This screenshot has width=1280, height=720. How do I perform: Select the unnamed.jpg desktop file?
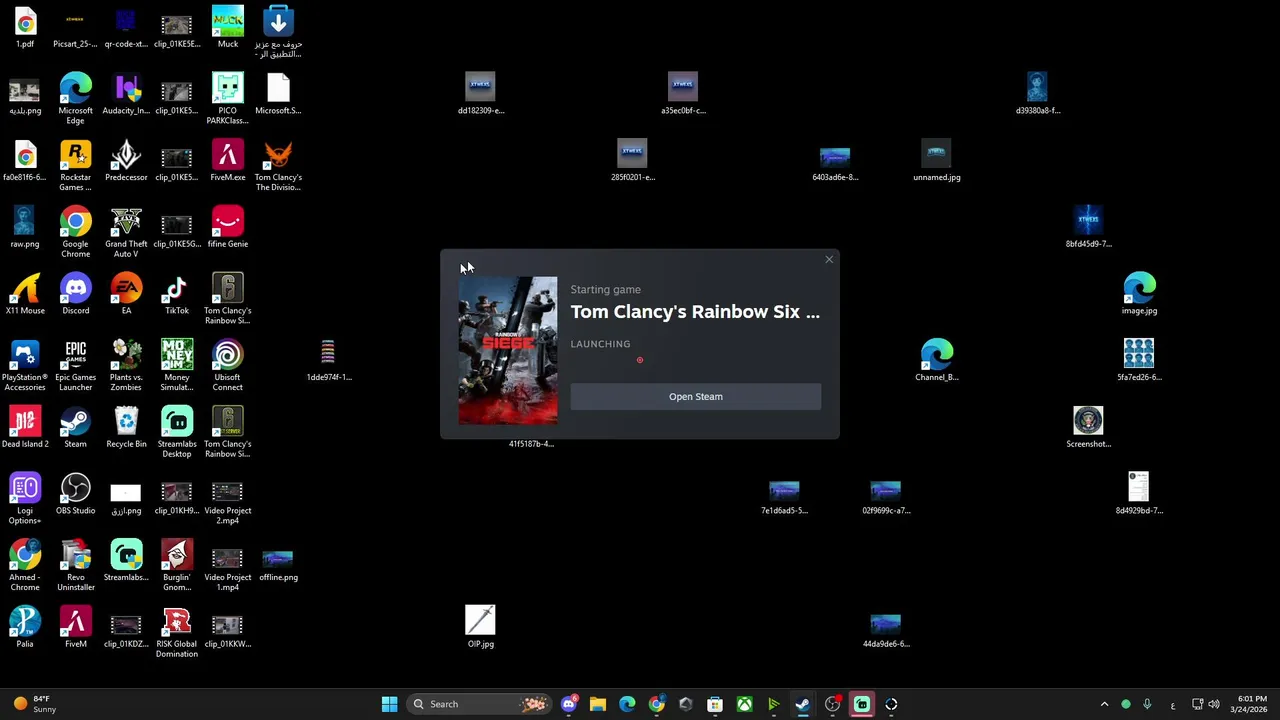pyautogui.click(x=936, y=162)
